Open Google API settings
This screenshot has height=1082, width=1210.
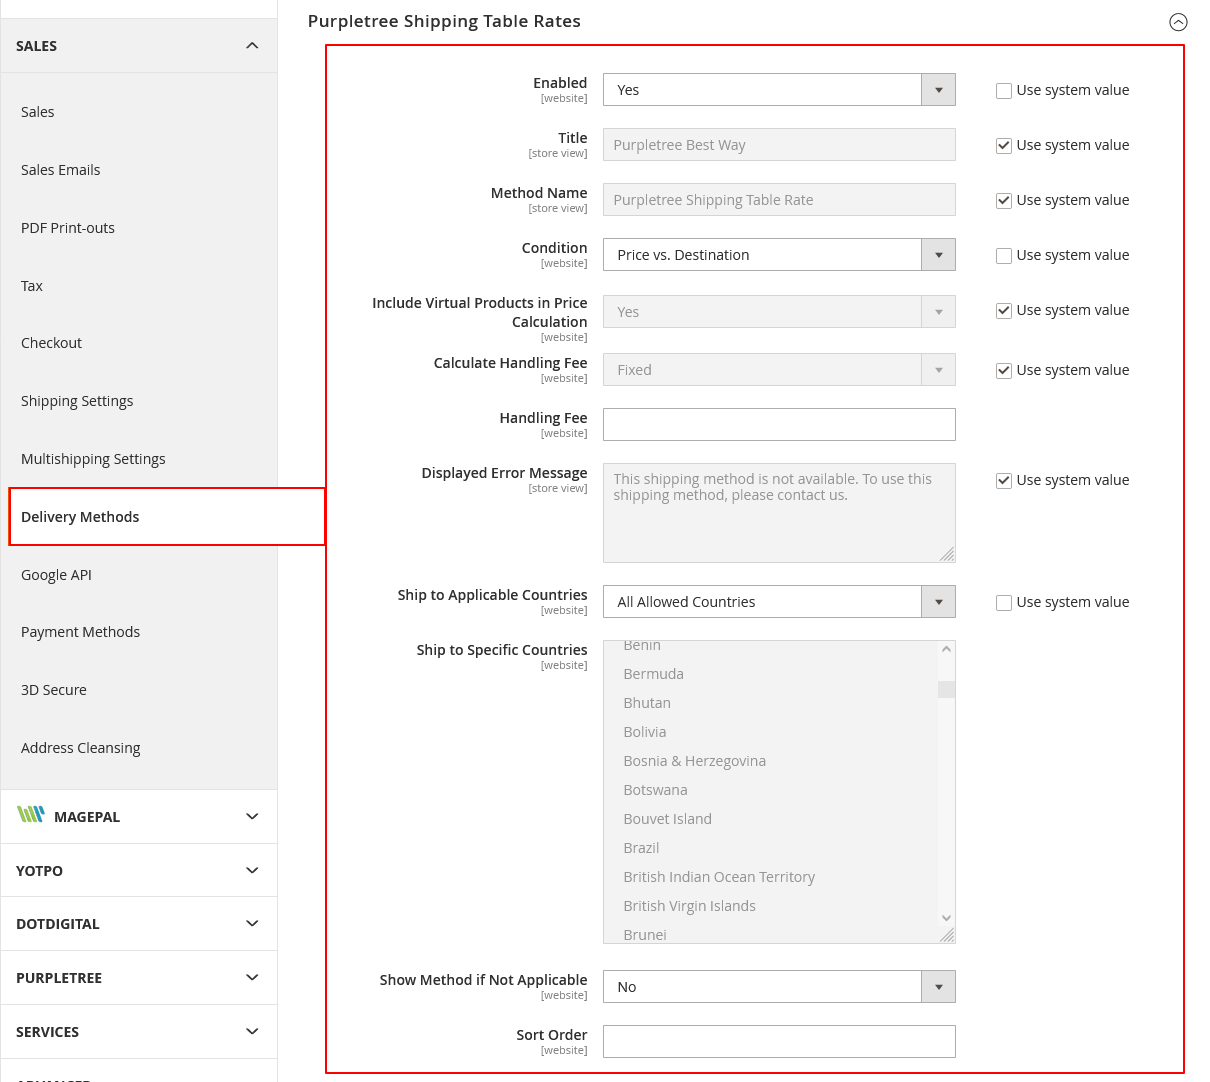pos(56,575)
